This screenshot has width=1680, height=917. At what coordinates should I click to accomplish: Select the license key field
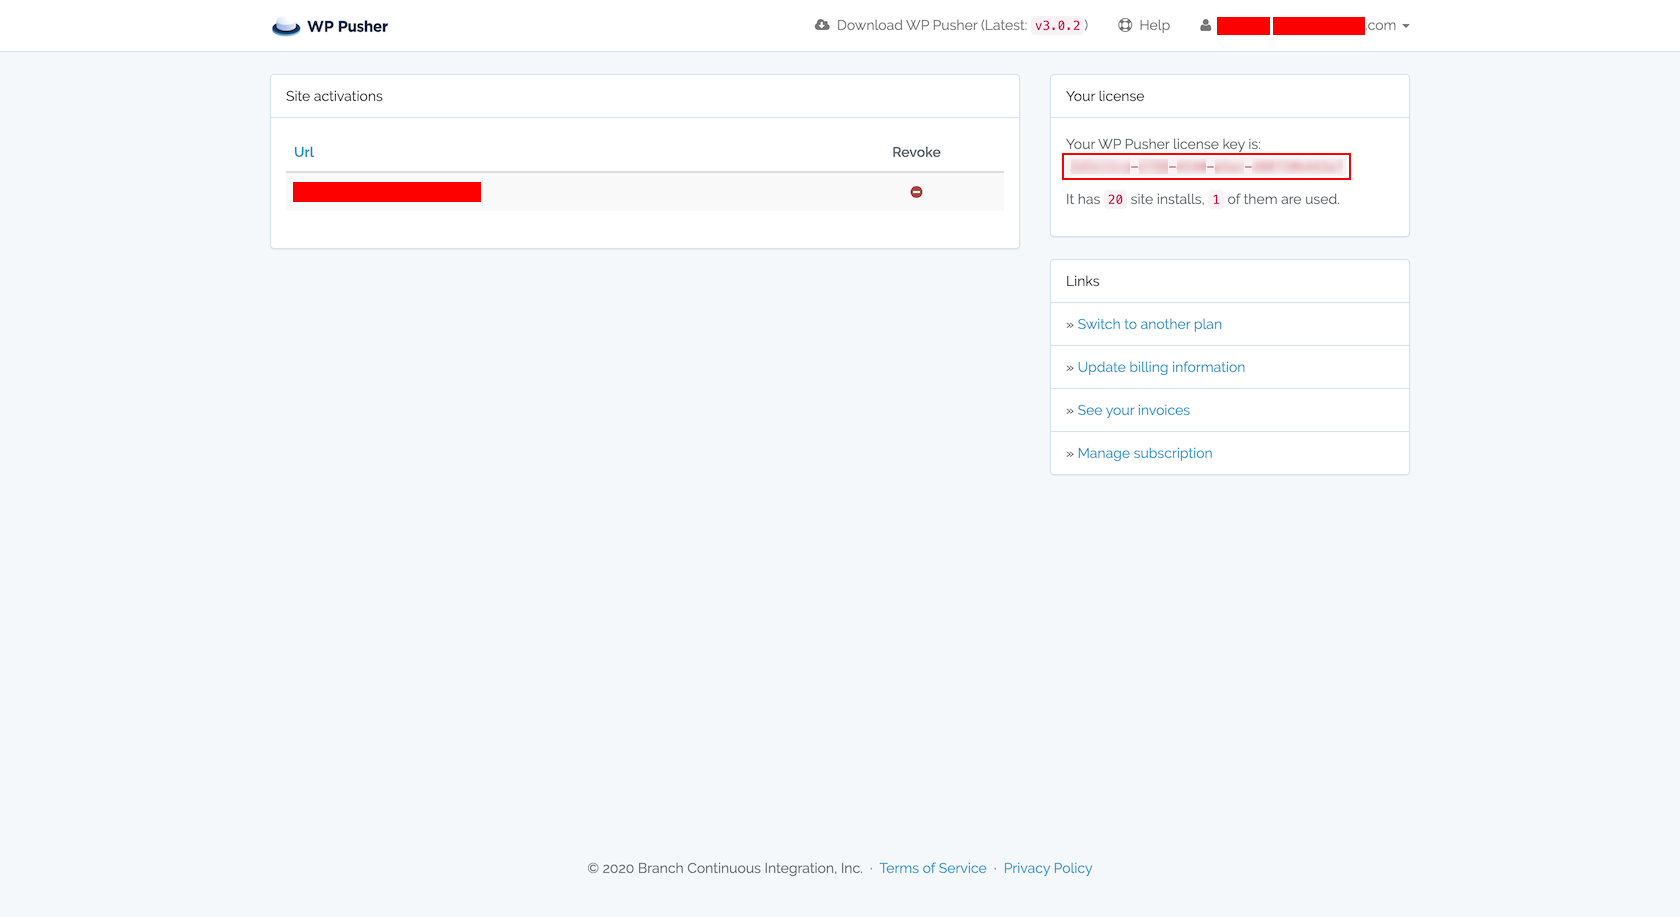coord(1206,166)
